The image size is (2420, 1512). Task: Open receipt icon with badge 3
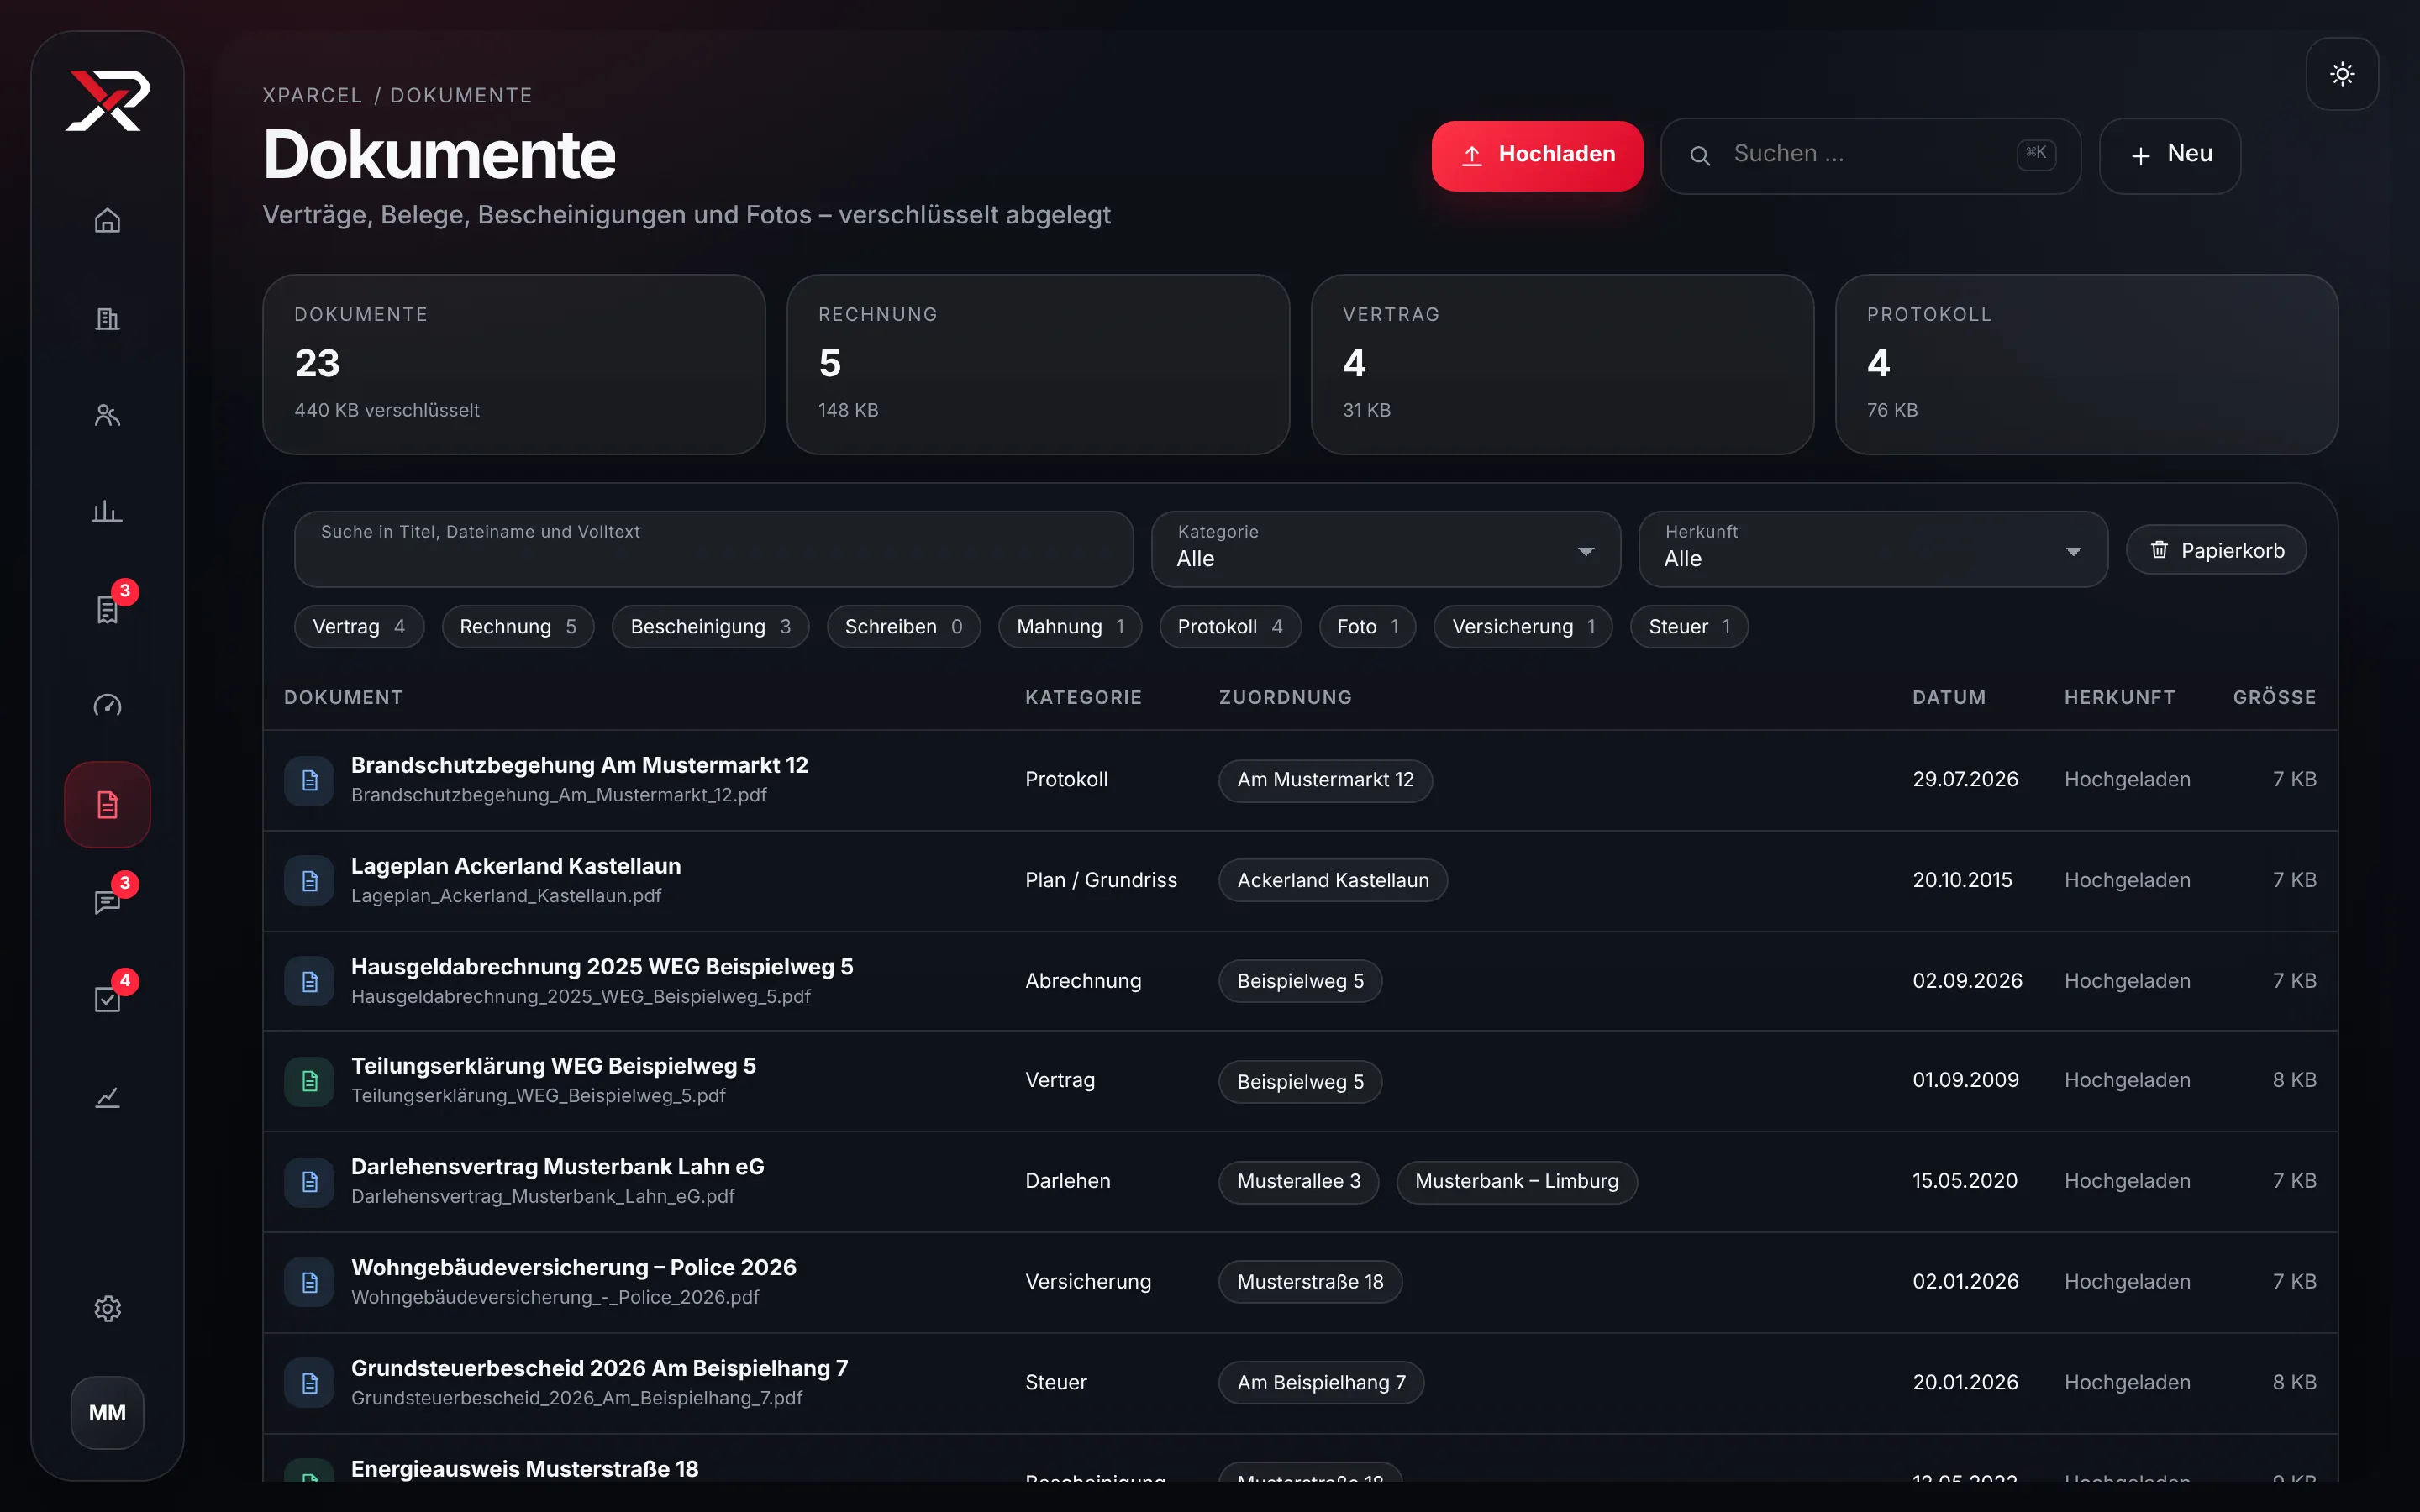(x=107, y=609)
